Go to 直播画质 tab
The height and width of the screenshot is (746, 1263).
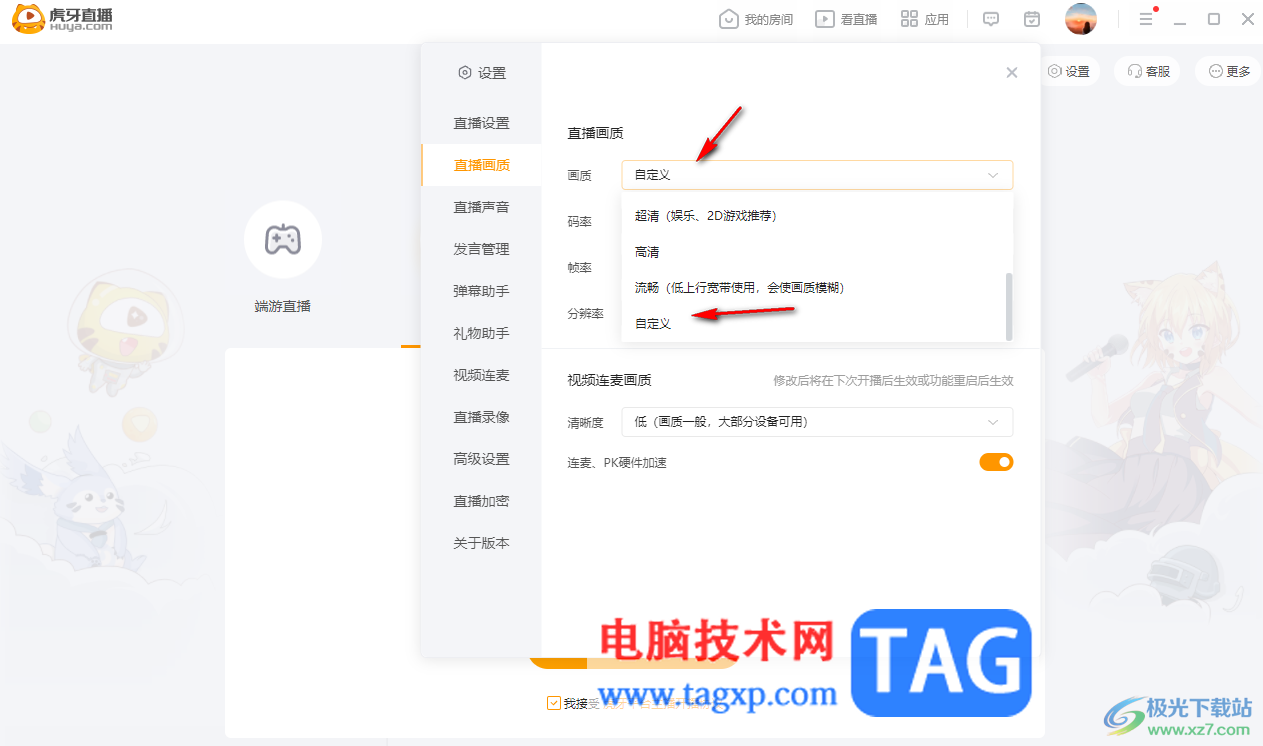(x=481, y=165)
